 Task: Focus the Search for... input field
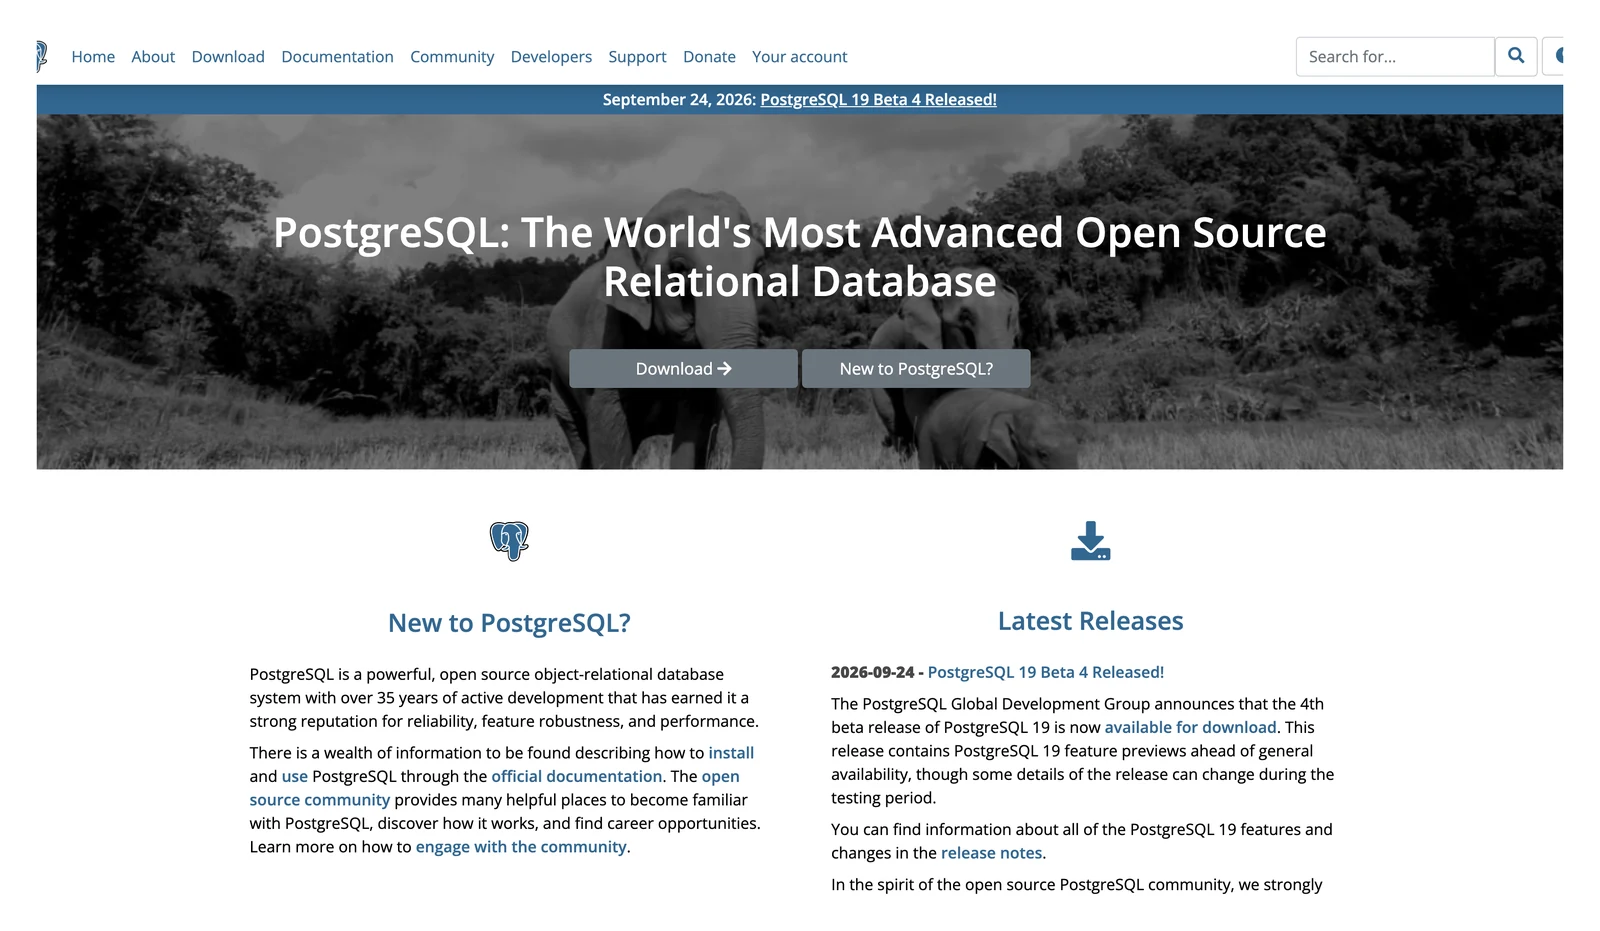tap(1395, 56)
